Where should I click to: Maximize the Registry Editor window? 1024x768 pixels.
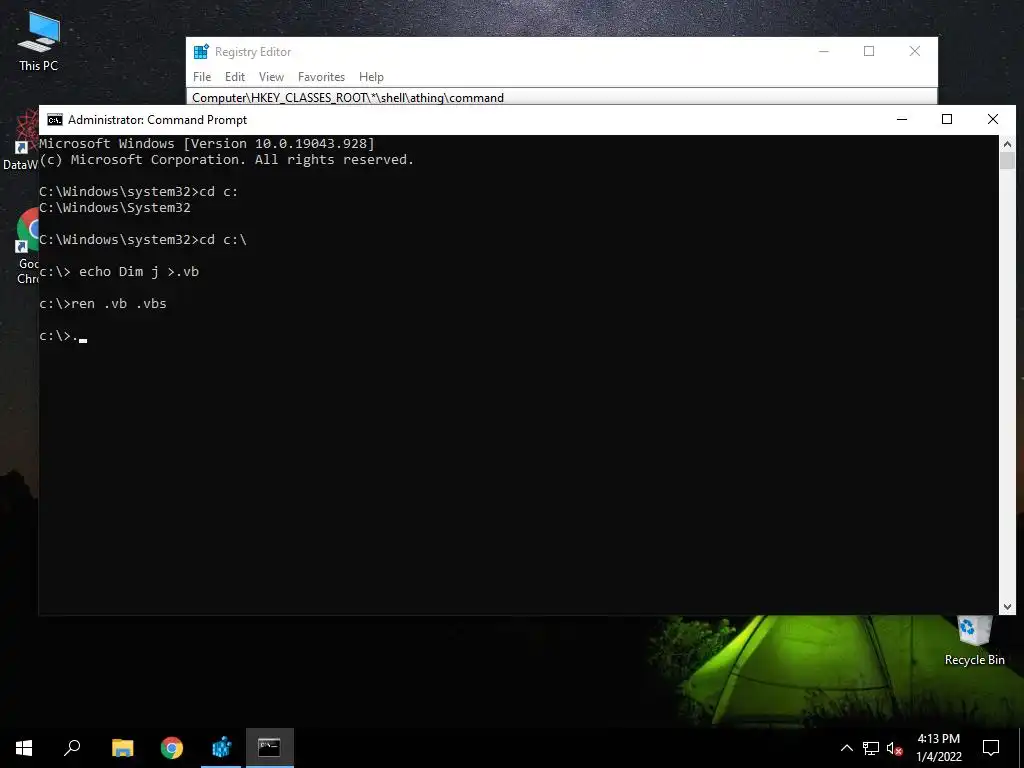click(869, 52)
